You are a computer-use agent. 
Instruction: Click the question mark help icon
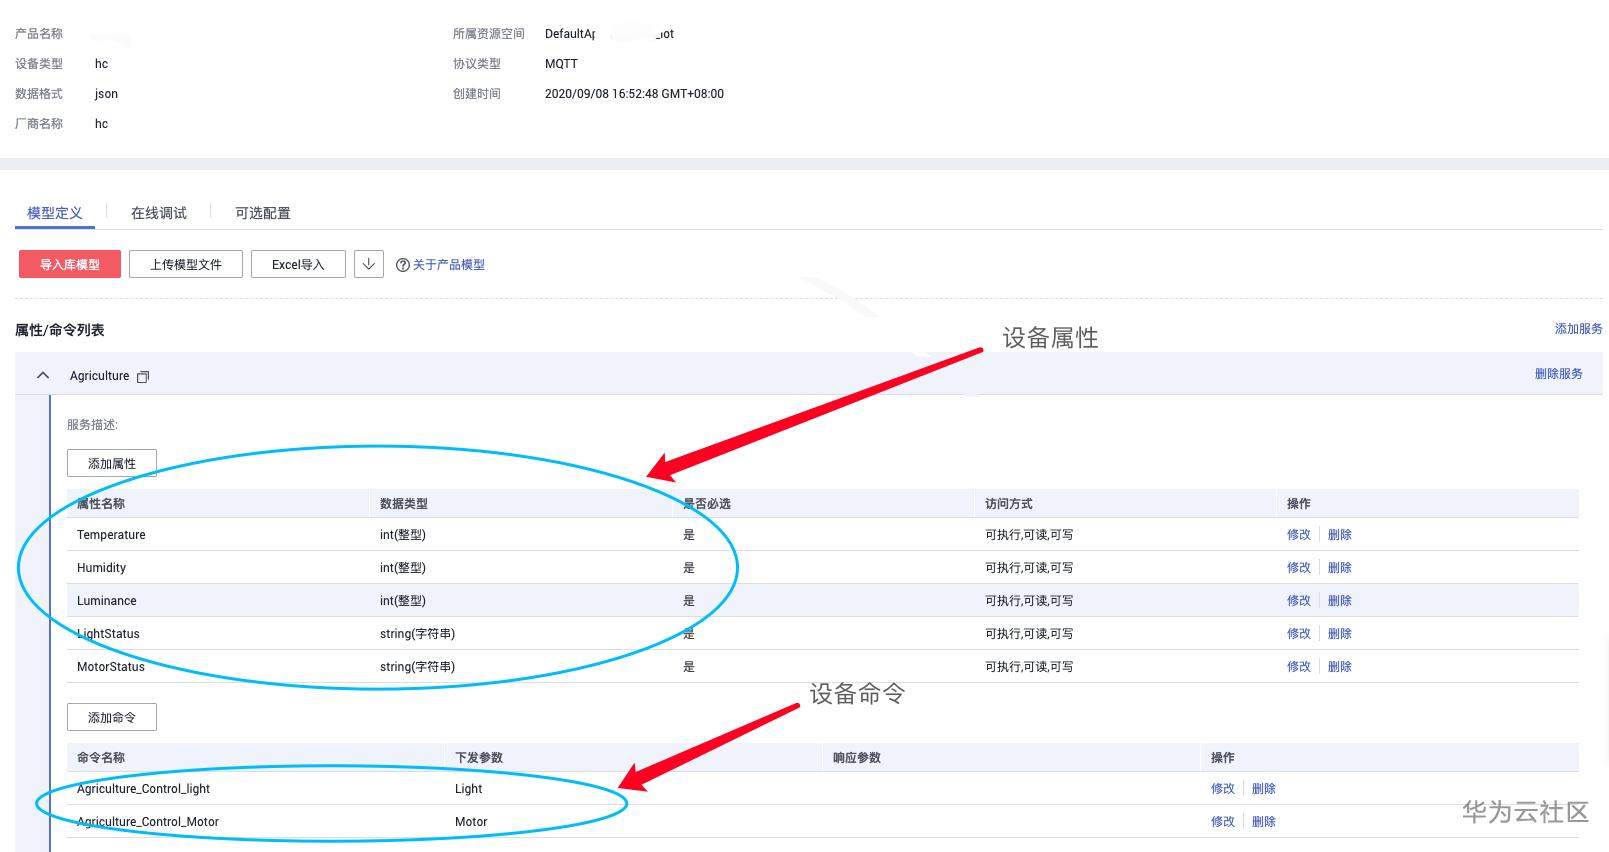[x=403, y=265]
